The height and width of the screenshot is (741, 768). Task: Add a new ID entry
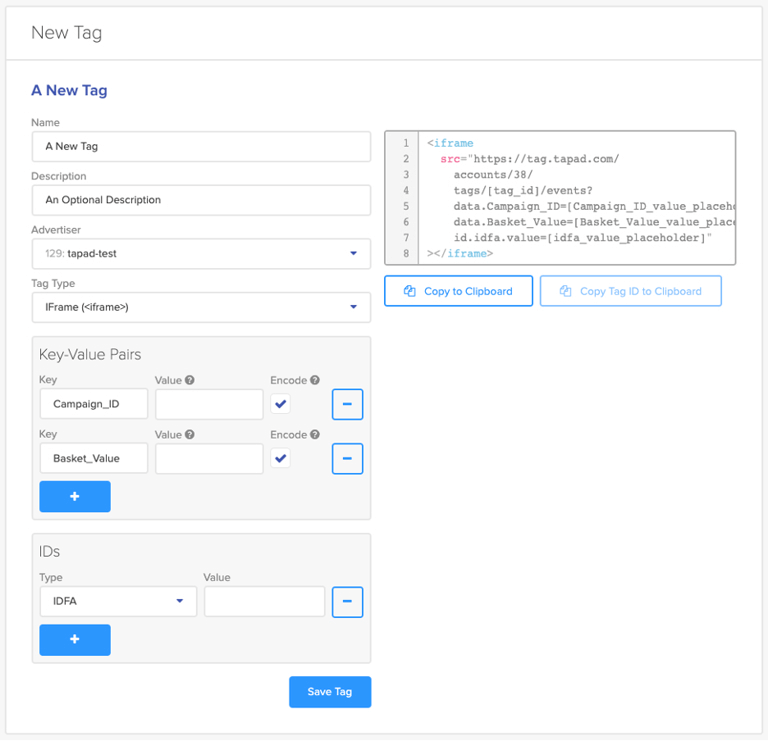[75, 640]
